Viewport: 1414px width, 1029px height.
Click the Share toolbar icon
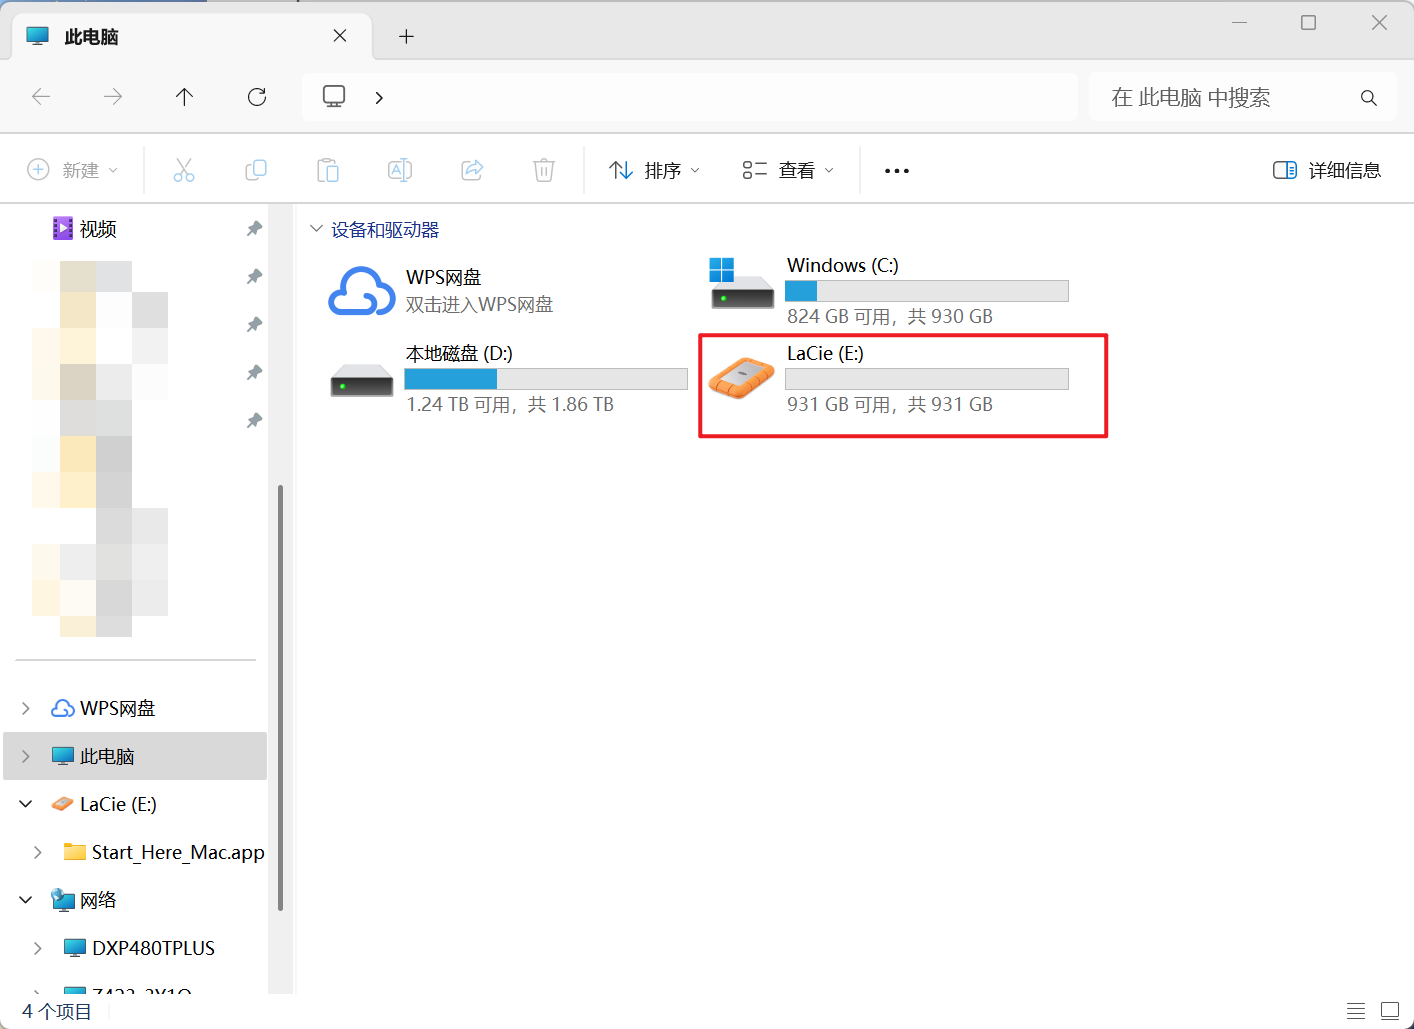point(472,170)
